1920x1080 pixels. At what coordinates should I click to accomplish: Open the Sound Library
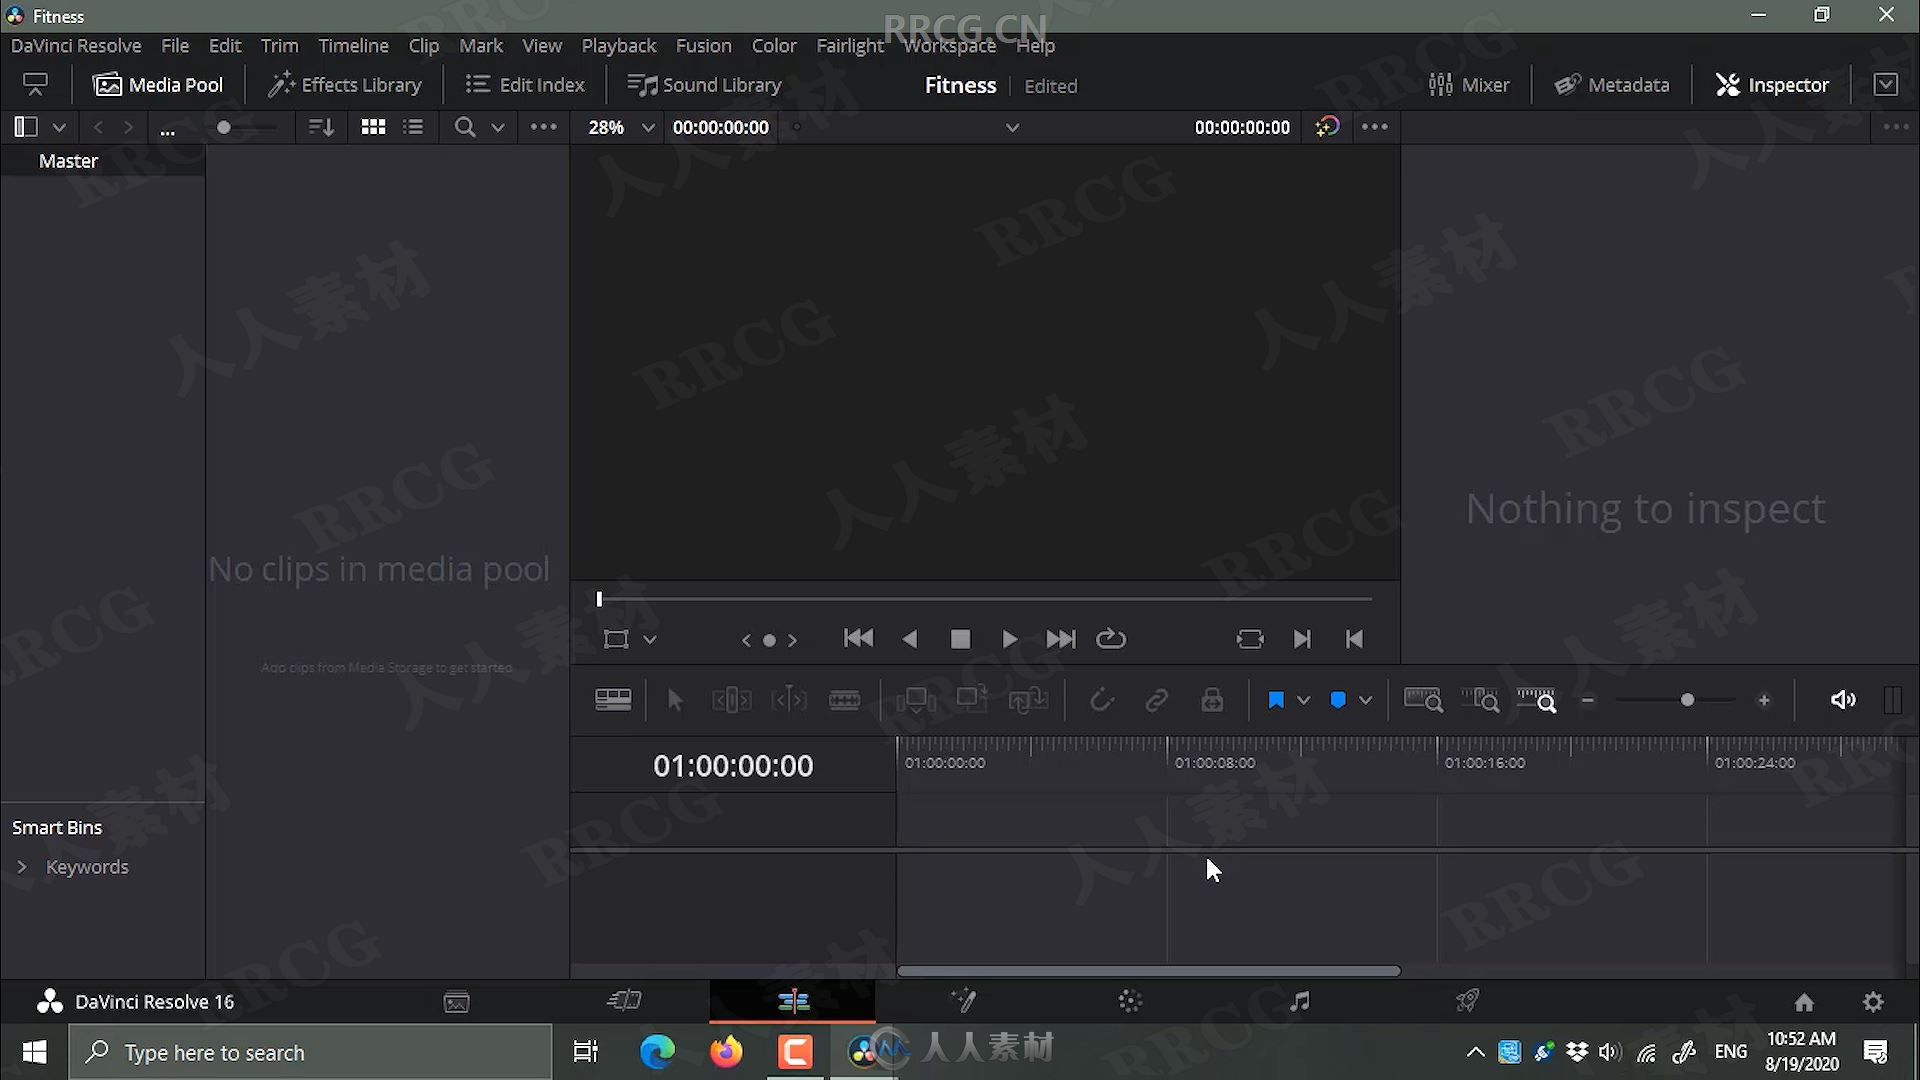coord(704,85)
